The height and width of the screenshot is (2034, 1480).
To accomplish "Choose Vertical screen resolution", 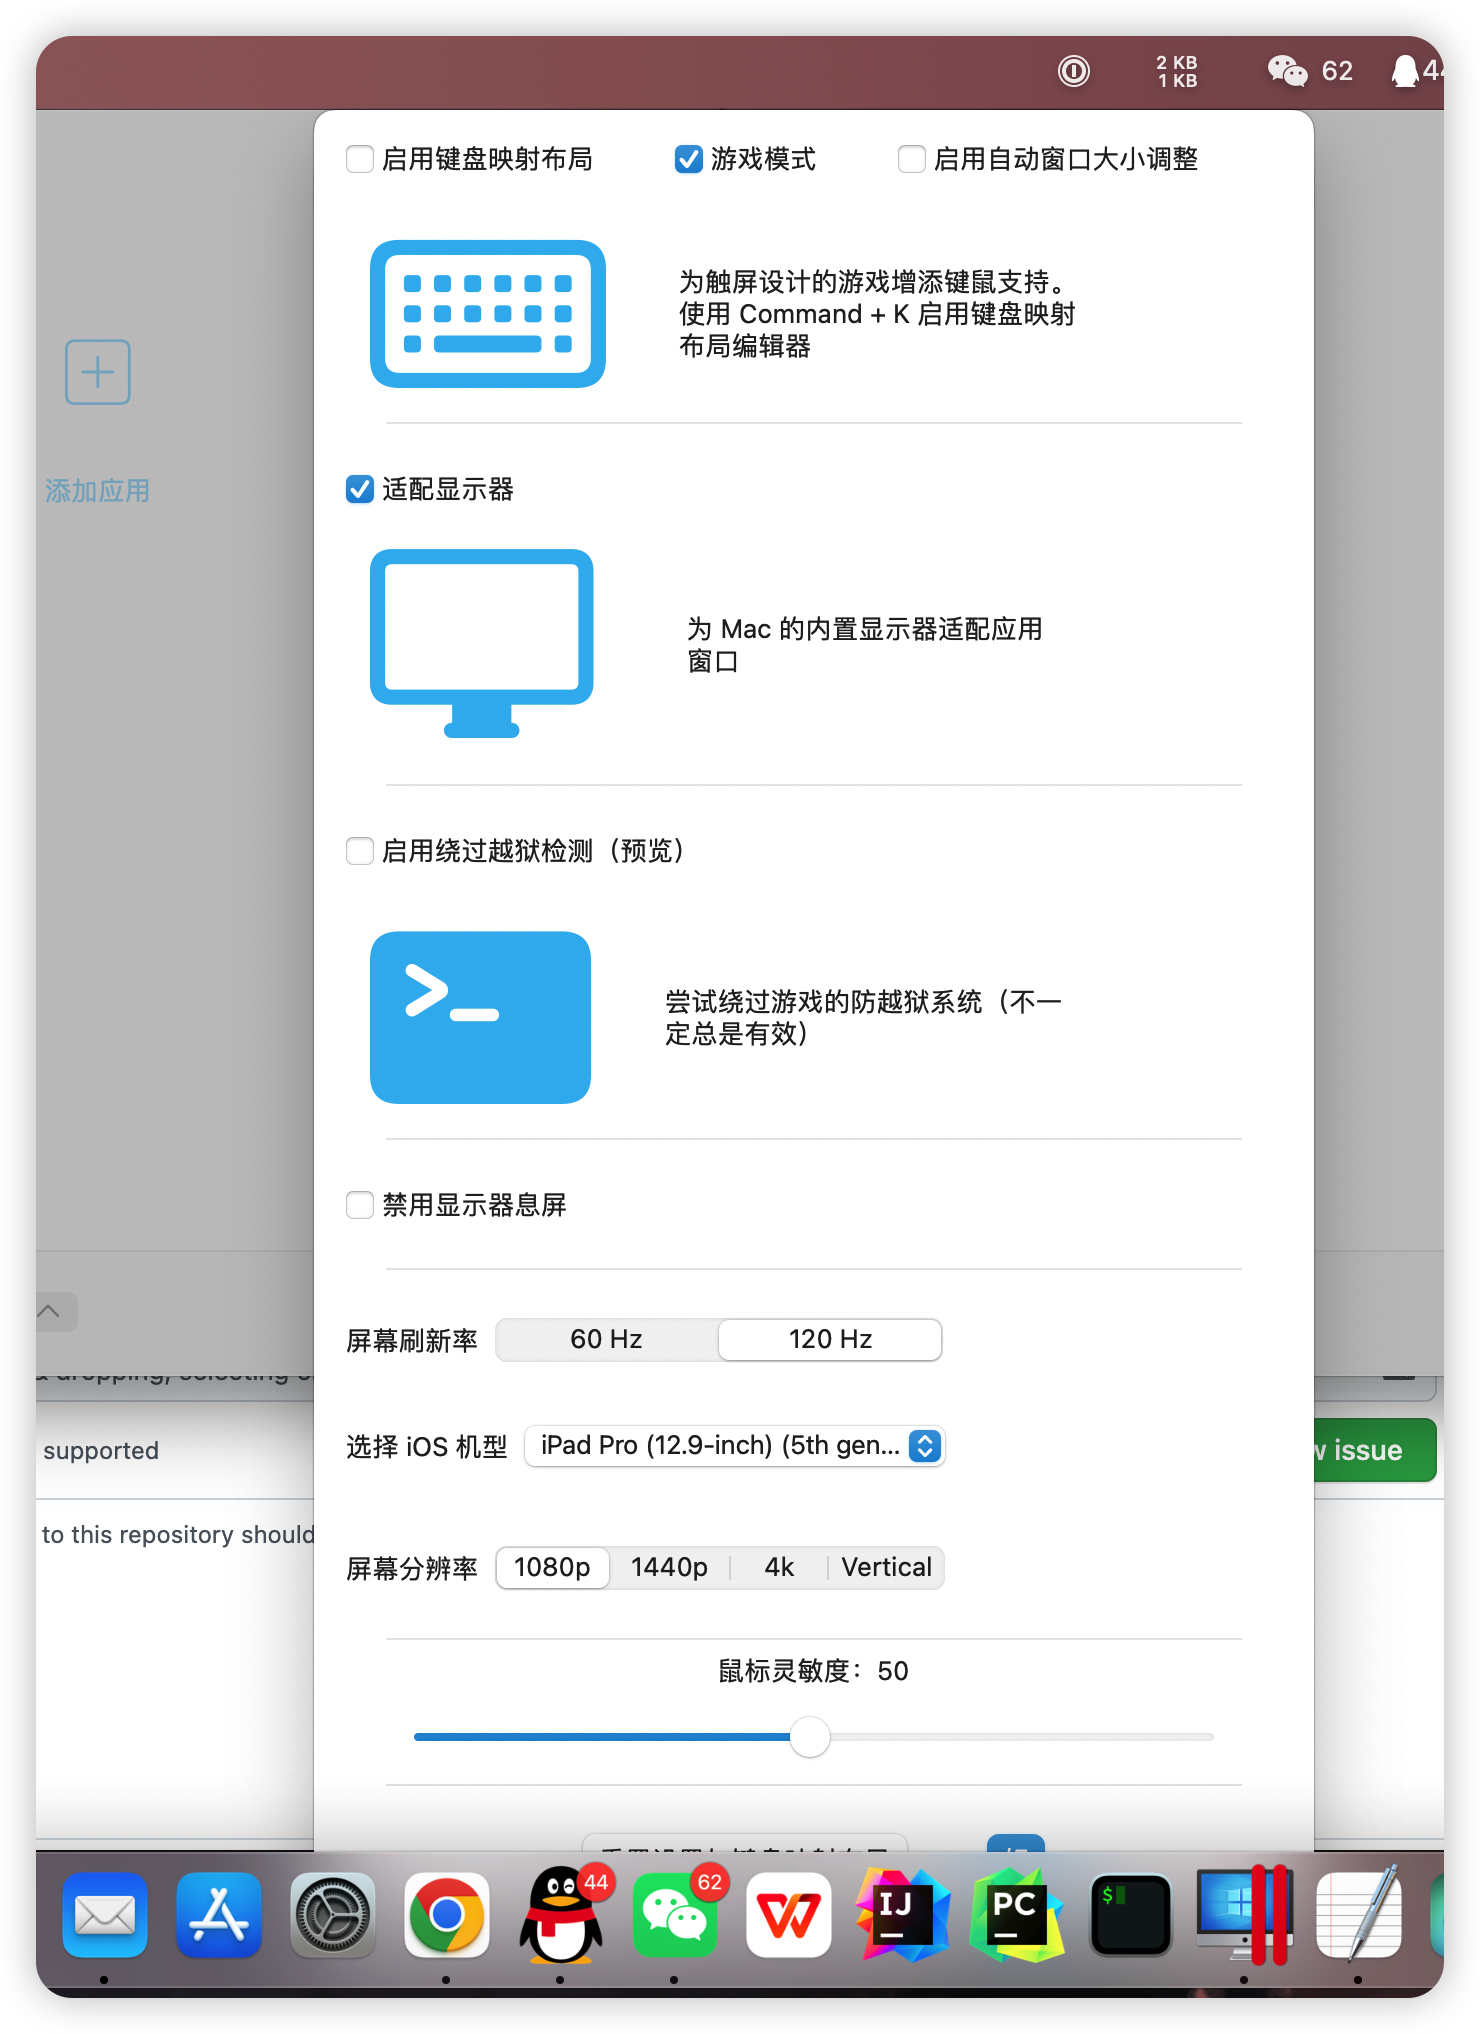I will (x=886, y=1568).
